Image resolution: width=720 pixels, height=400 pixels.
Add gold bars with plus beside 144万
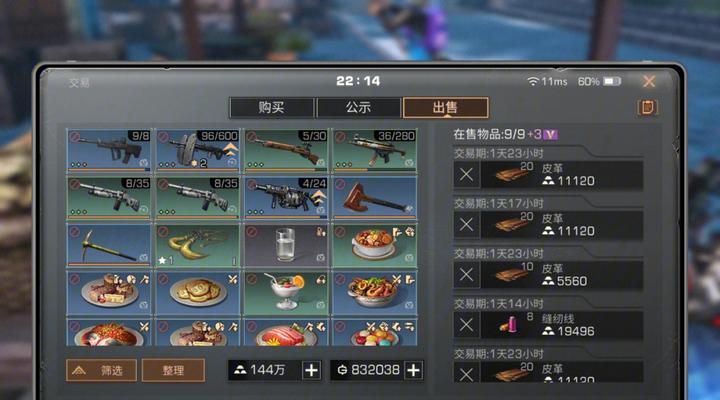(311, 370)
